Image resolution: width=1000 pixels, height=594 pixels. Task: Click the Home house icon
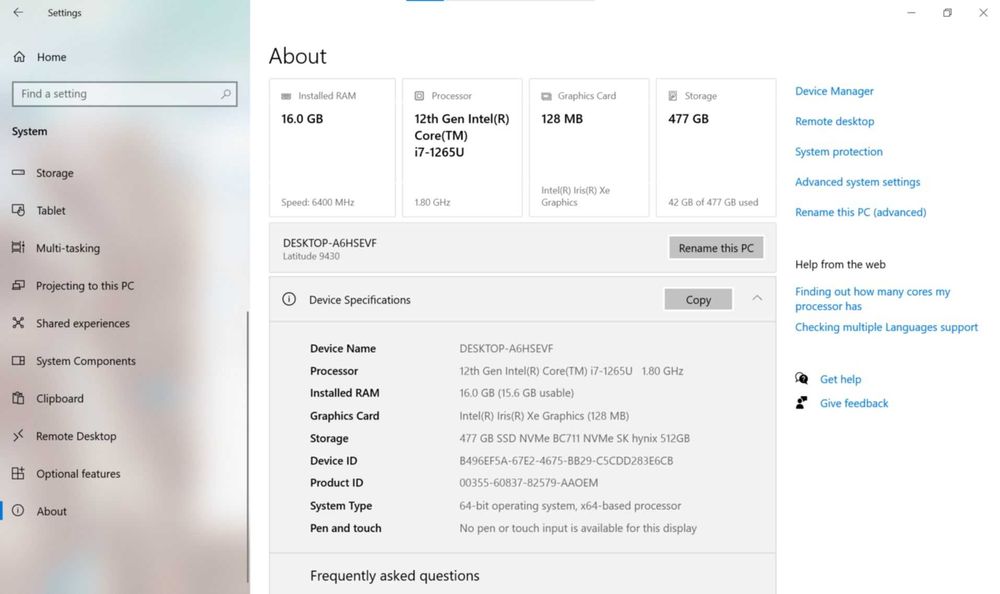tap(19, 57)
